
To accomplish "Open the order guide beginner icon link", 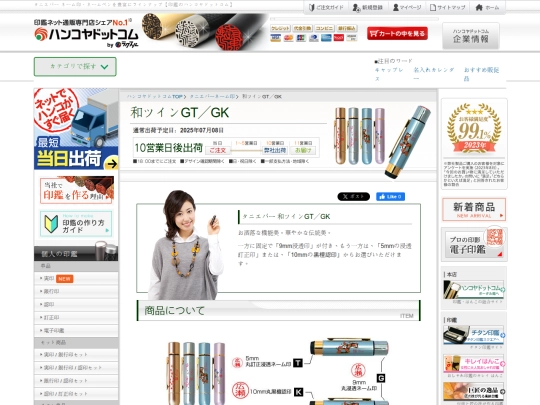I will tap(311, 7).
